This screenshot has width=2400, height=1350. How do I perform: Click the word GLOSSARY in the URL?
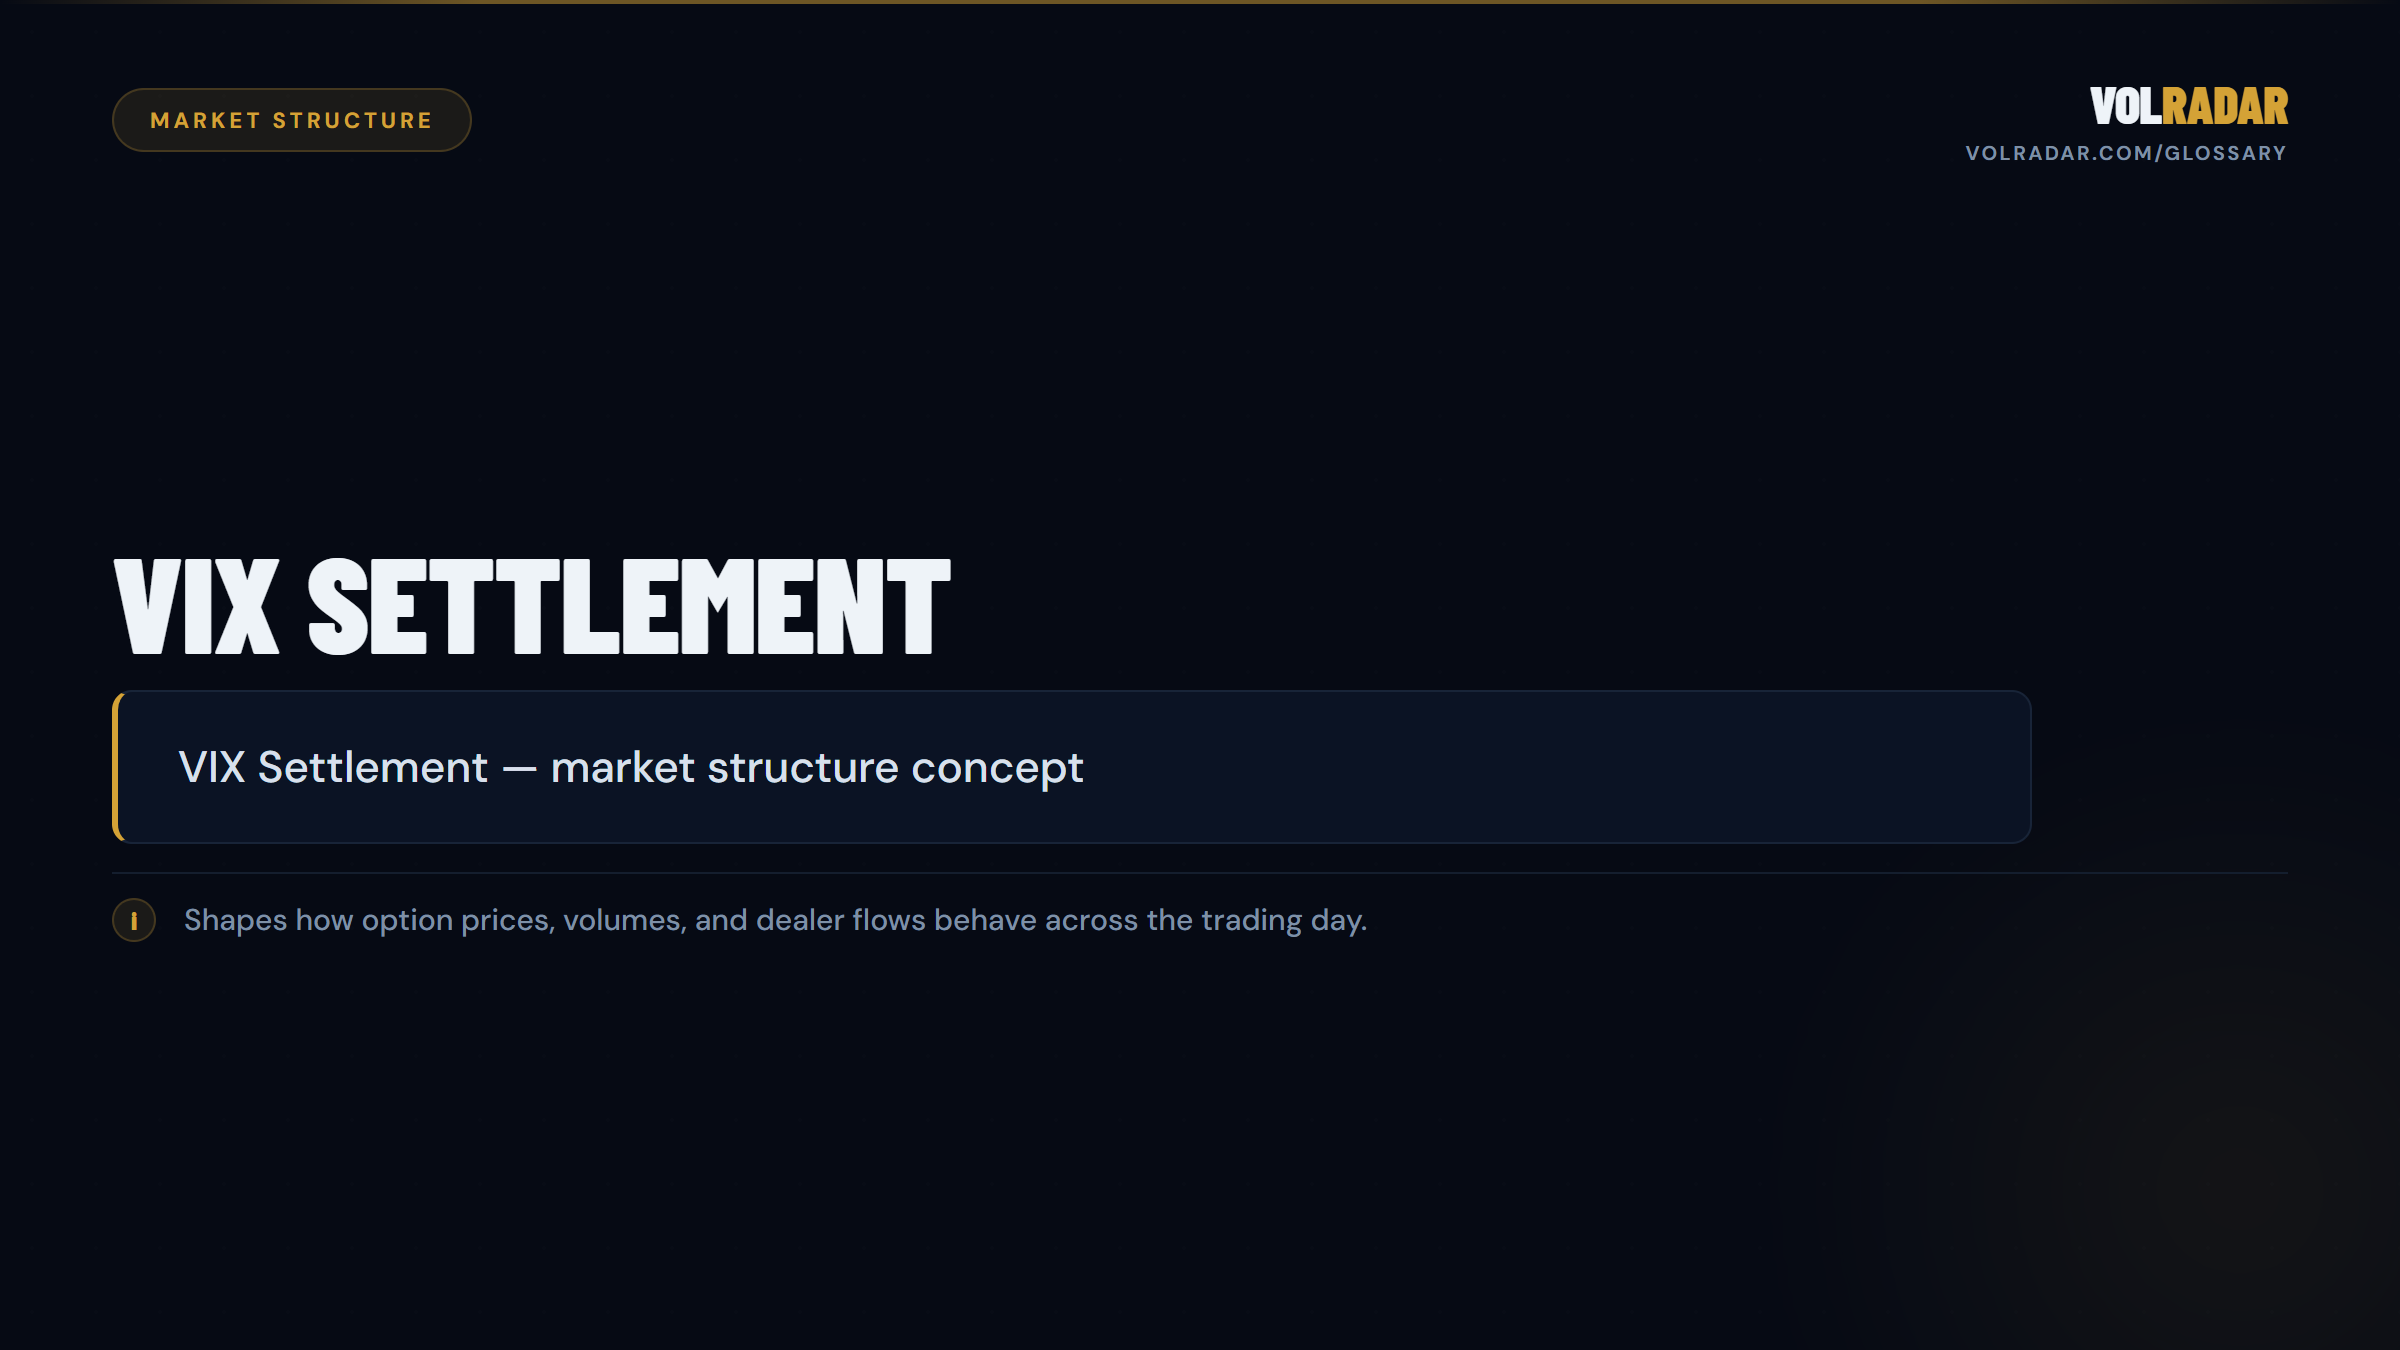click(x=2225, y=153)
